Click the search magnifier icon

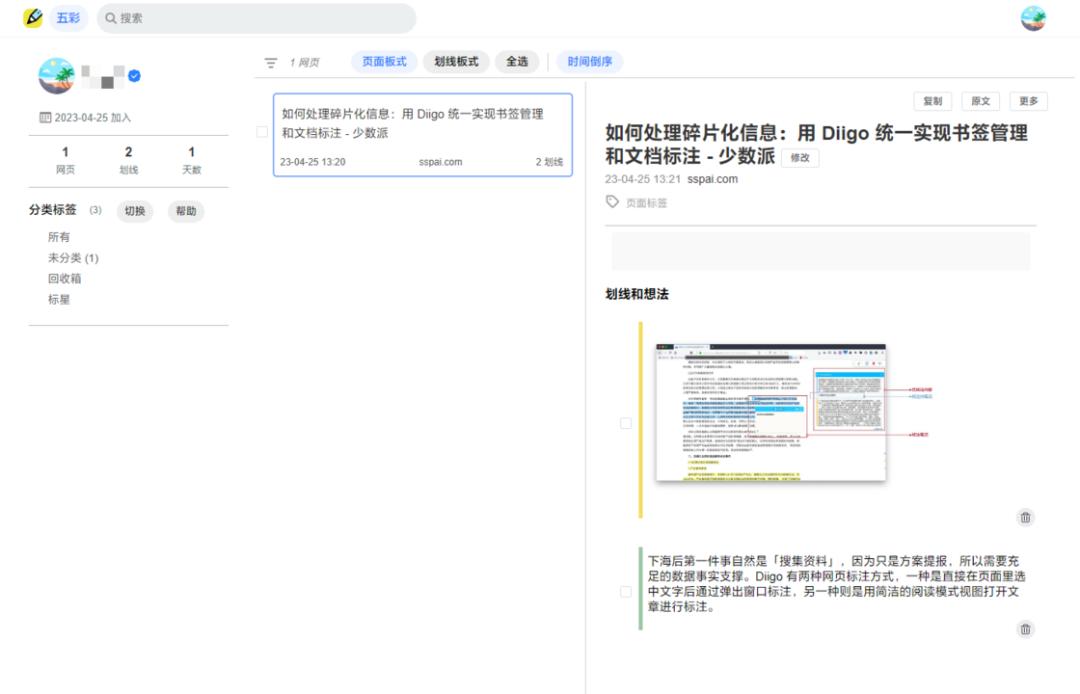110,18
